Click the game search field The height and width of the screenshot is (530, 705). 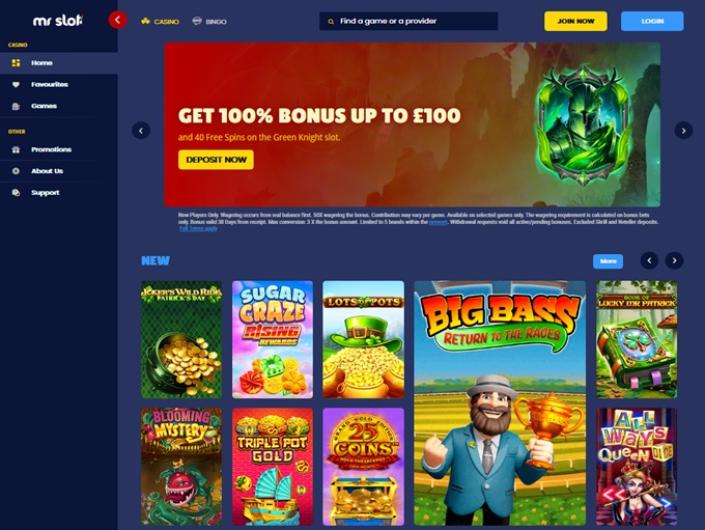pyautogui.click(x=408, y=21)
